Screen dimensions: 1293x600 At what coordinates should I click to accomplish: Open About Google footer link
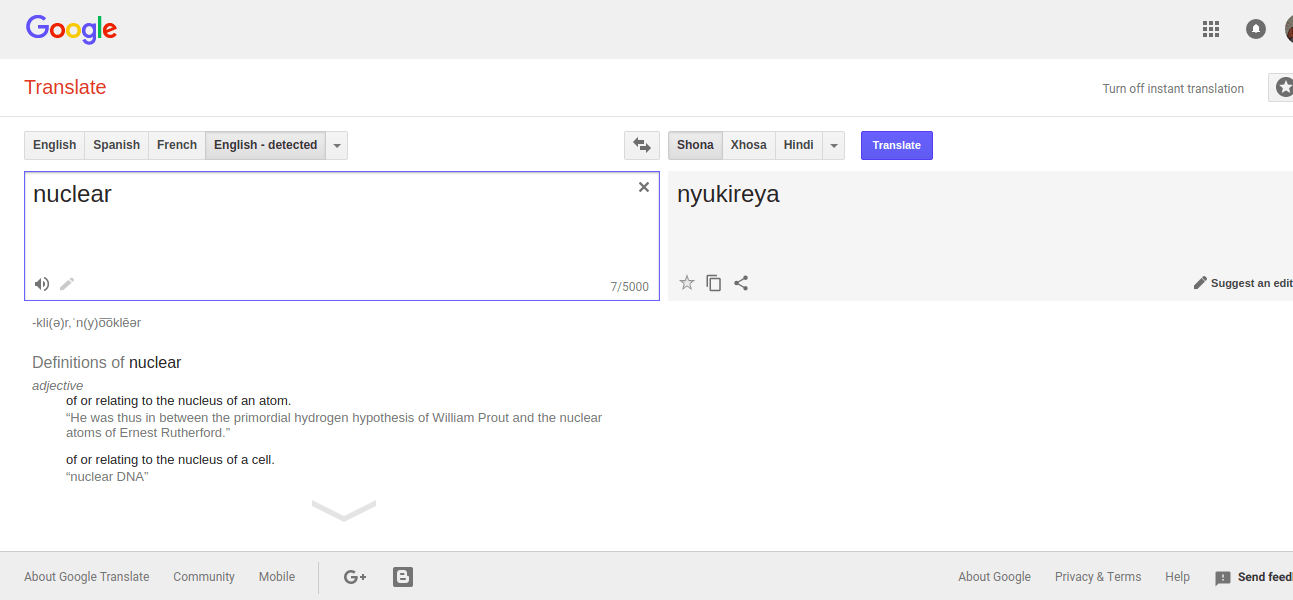point(994,577)
